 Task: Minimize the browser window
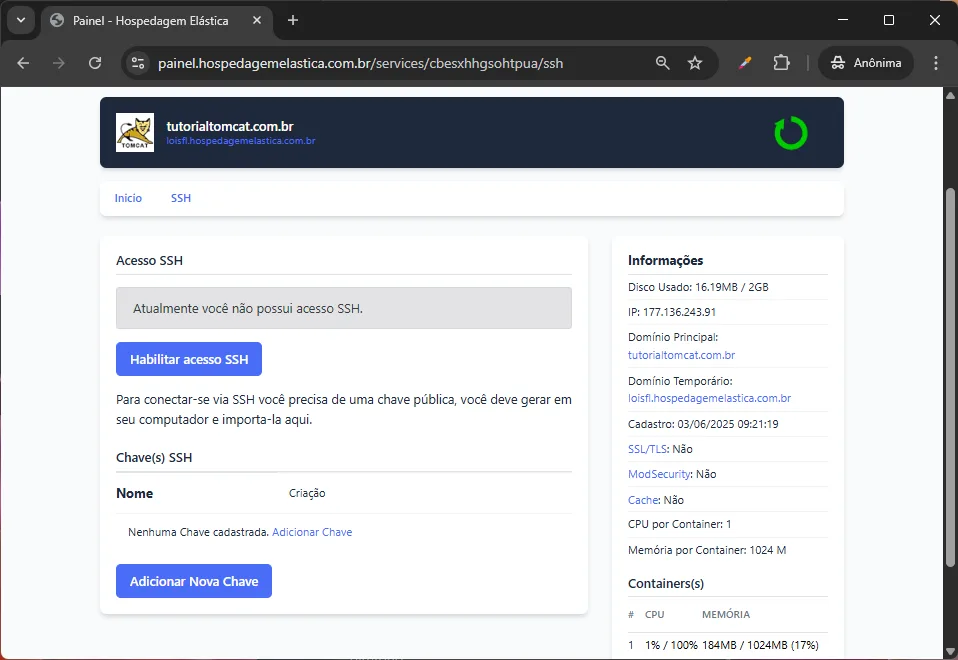843,20
